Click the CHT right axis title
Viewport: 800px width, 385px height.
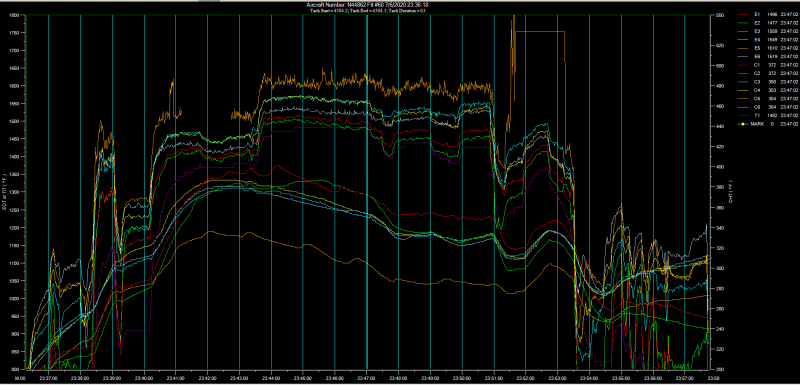731,192
